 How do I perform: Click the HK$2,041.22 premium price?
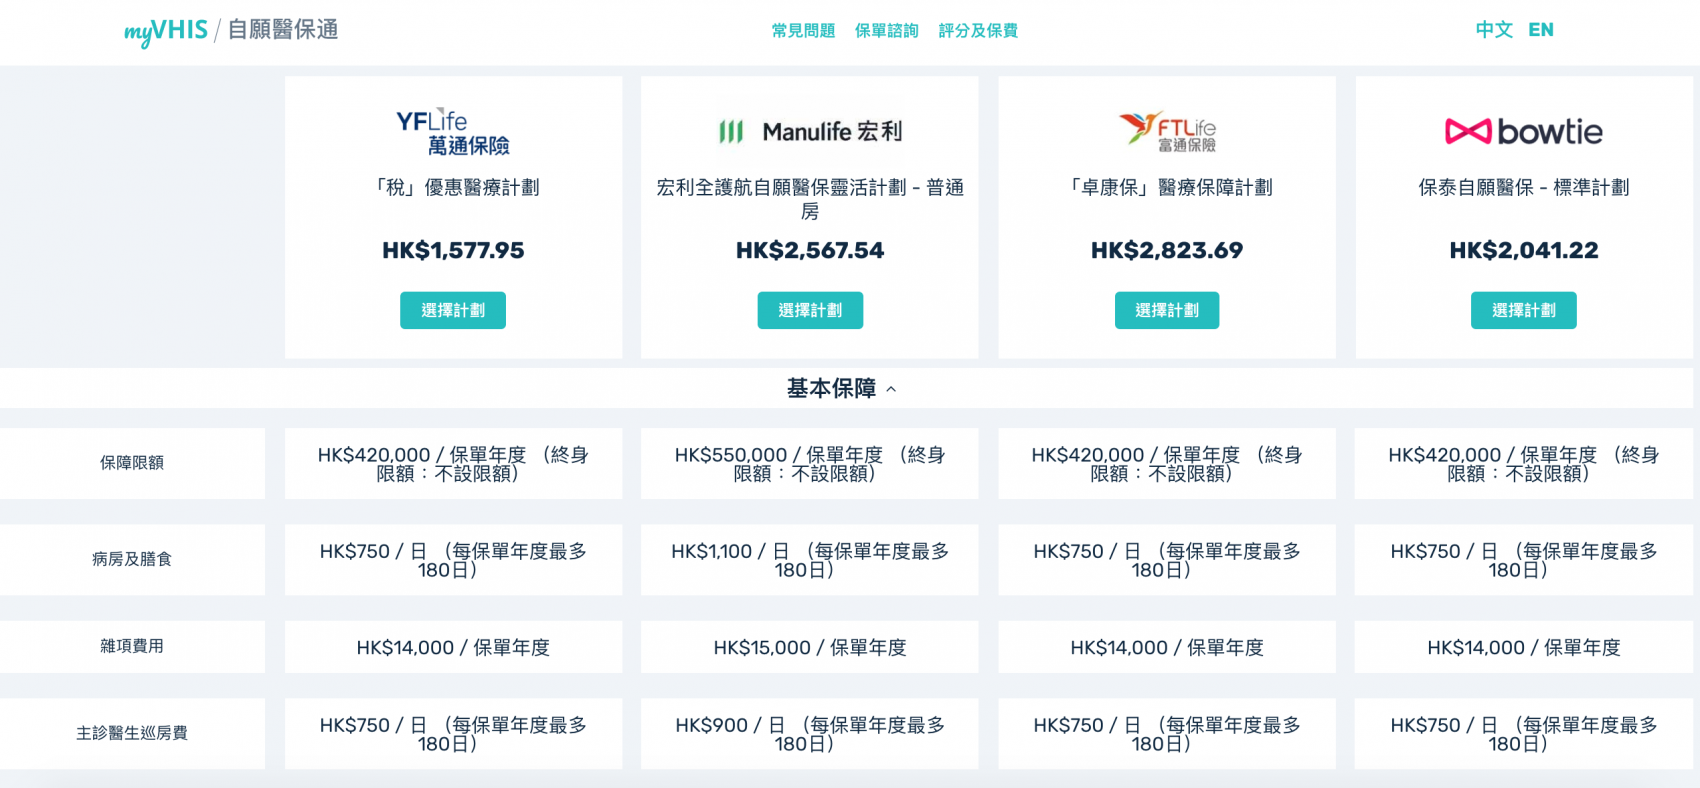coord(1524,250)
